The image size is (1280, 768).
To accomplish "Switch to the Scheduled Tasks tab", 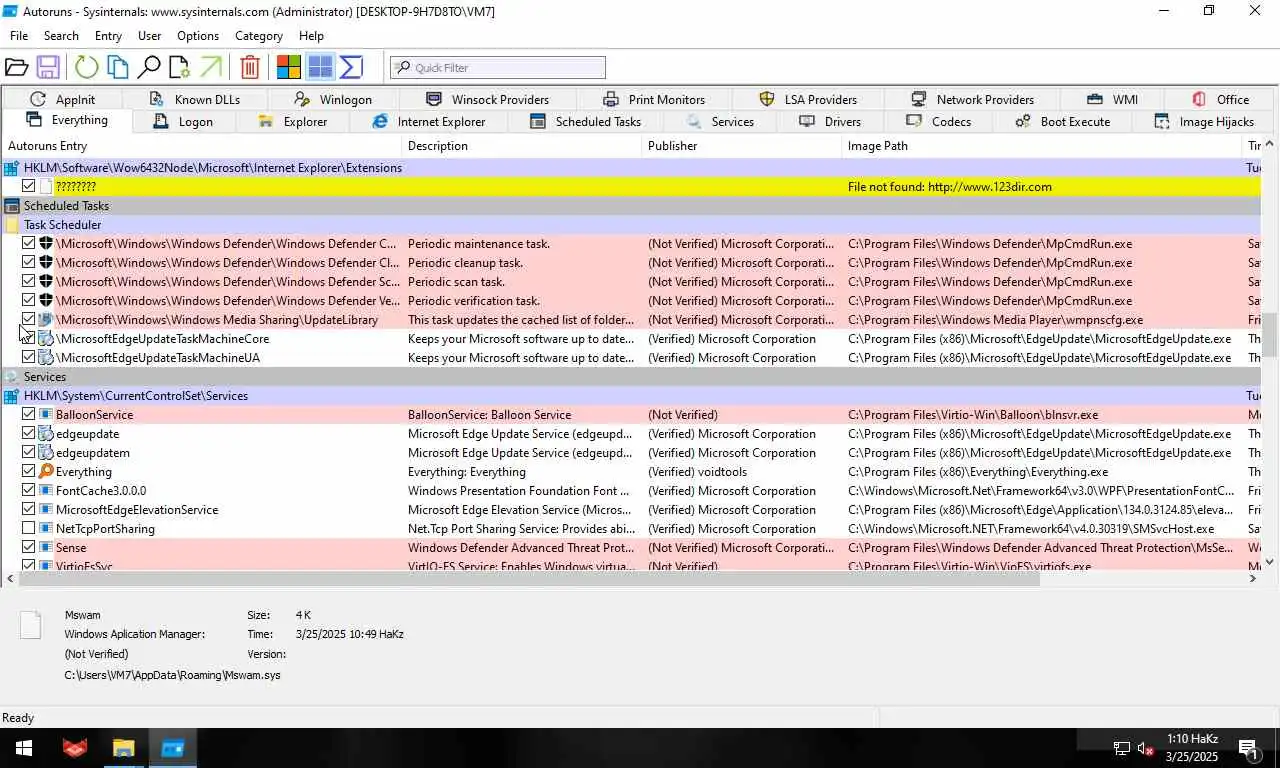I will [x=585, y=121].
